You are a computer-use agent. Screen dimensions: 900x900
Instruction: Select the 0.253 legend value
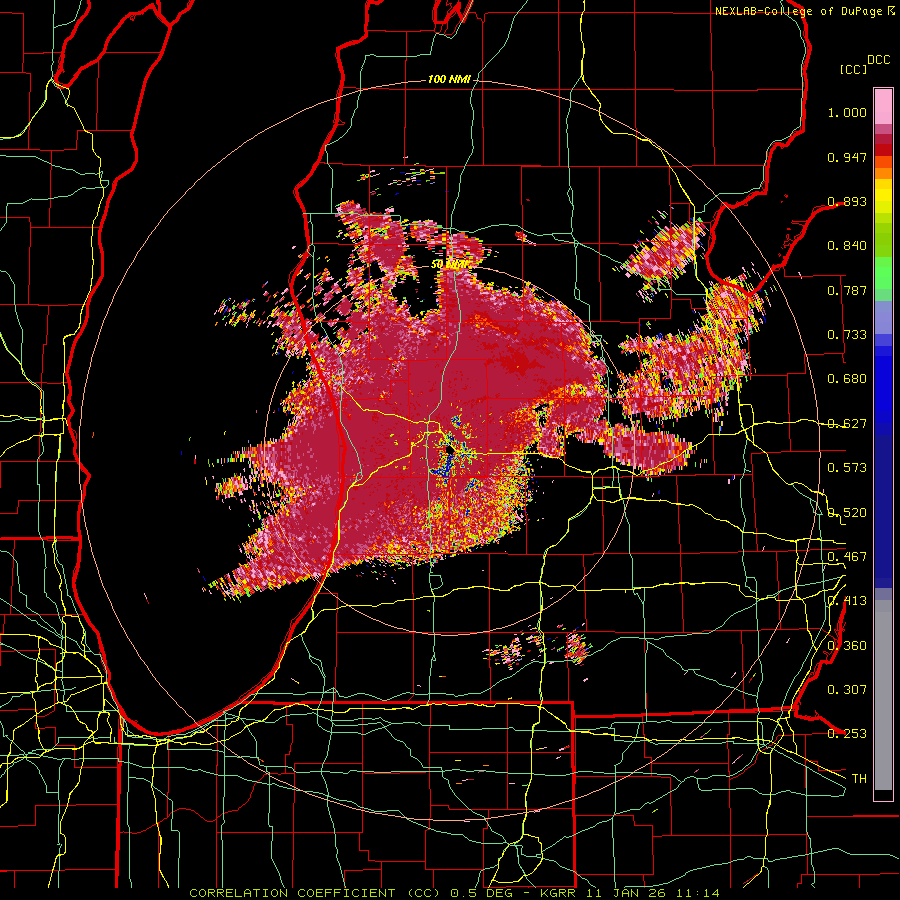[847, 734]
